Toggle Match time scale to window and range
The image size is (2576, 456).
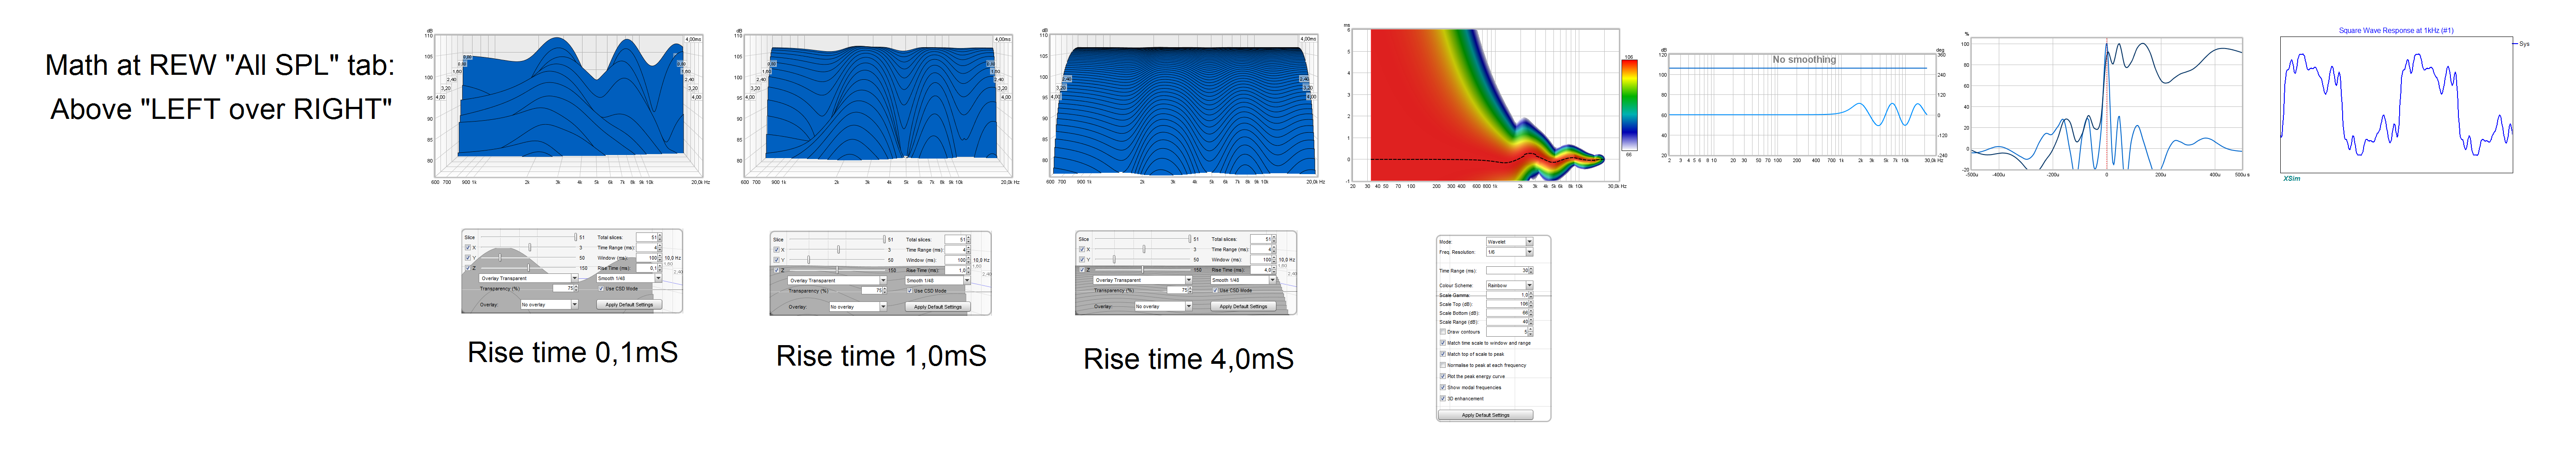click(1443, 343)
